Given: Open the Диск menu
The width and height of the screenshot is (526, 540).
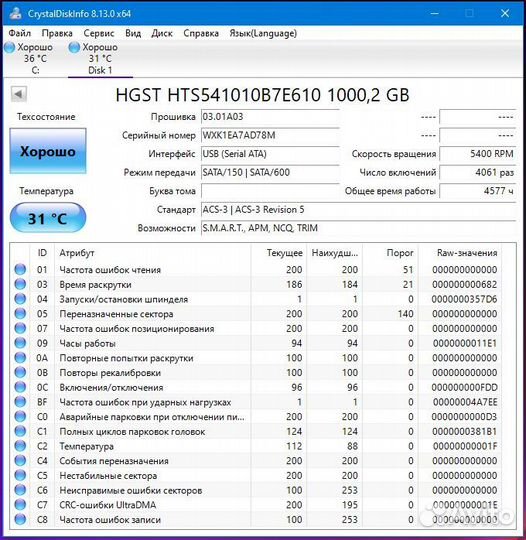Looking at the screenshot, I should 162,33.
